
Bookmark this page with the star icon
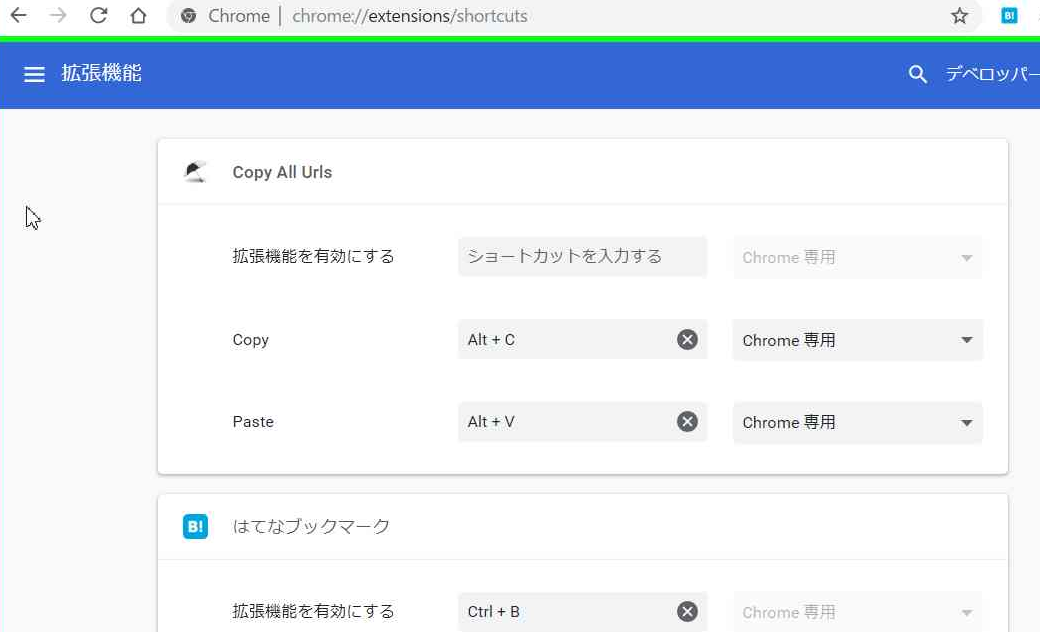click(x=960, y=15)
